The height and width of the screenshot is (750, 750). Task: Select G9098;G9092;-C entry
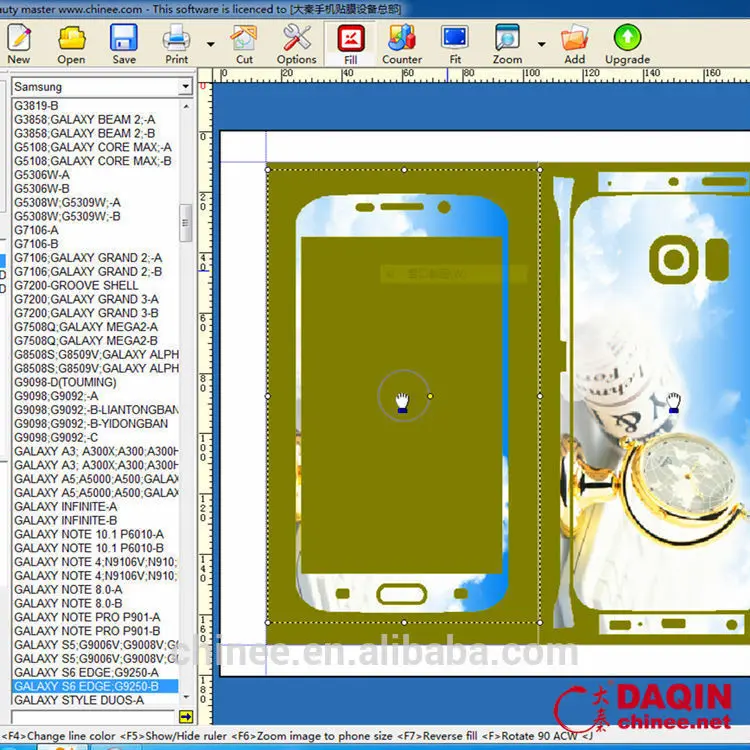tap(56, 438)
